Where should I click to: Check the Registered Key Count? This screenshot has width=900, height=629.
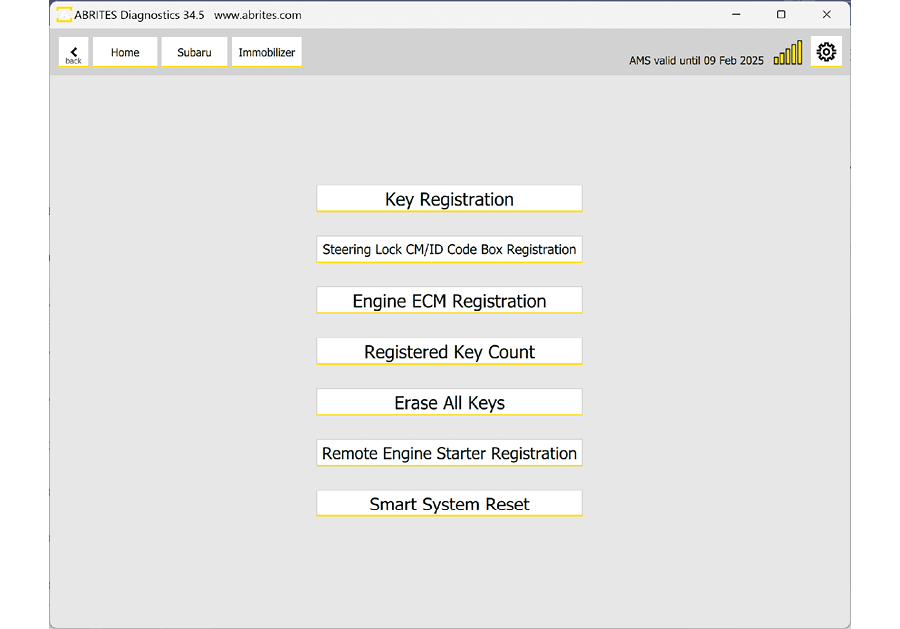(x=449, y=352)
